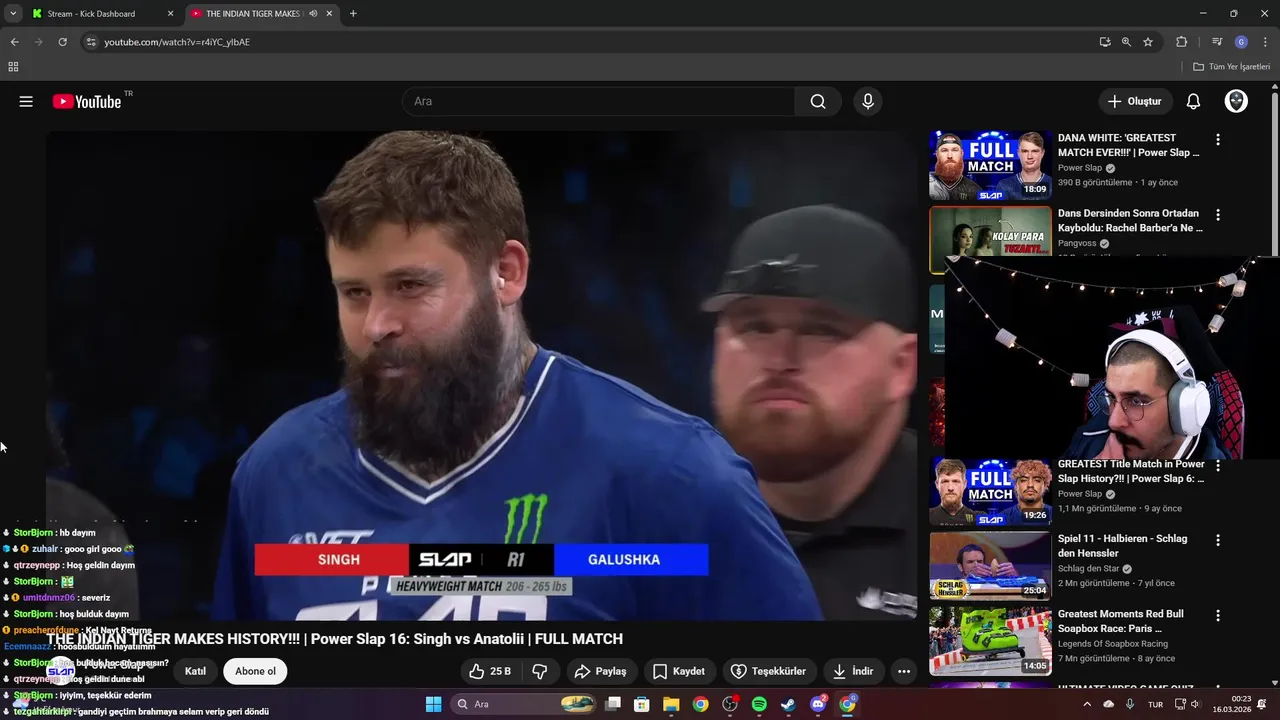The width and height of the screenshot is (1280, 720).
Task: Open YouTube notifications bell
Action: pyautogui.click(x=1193, y=101)
